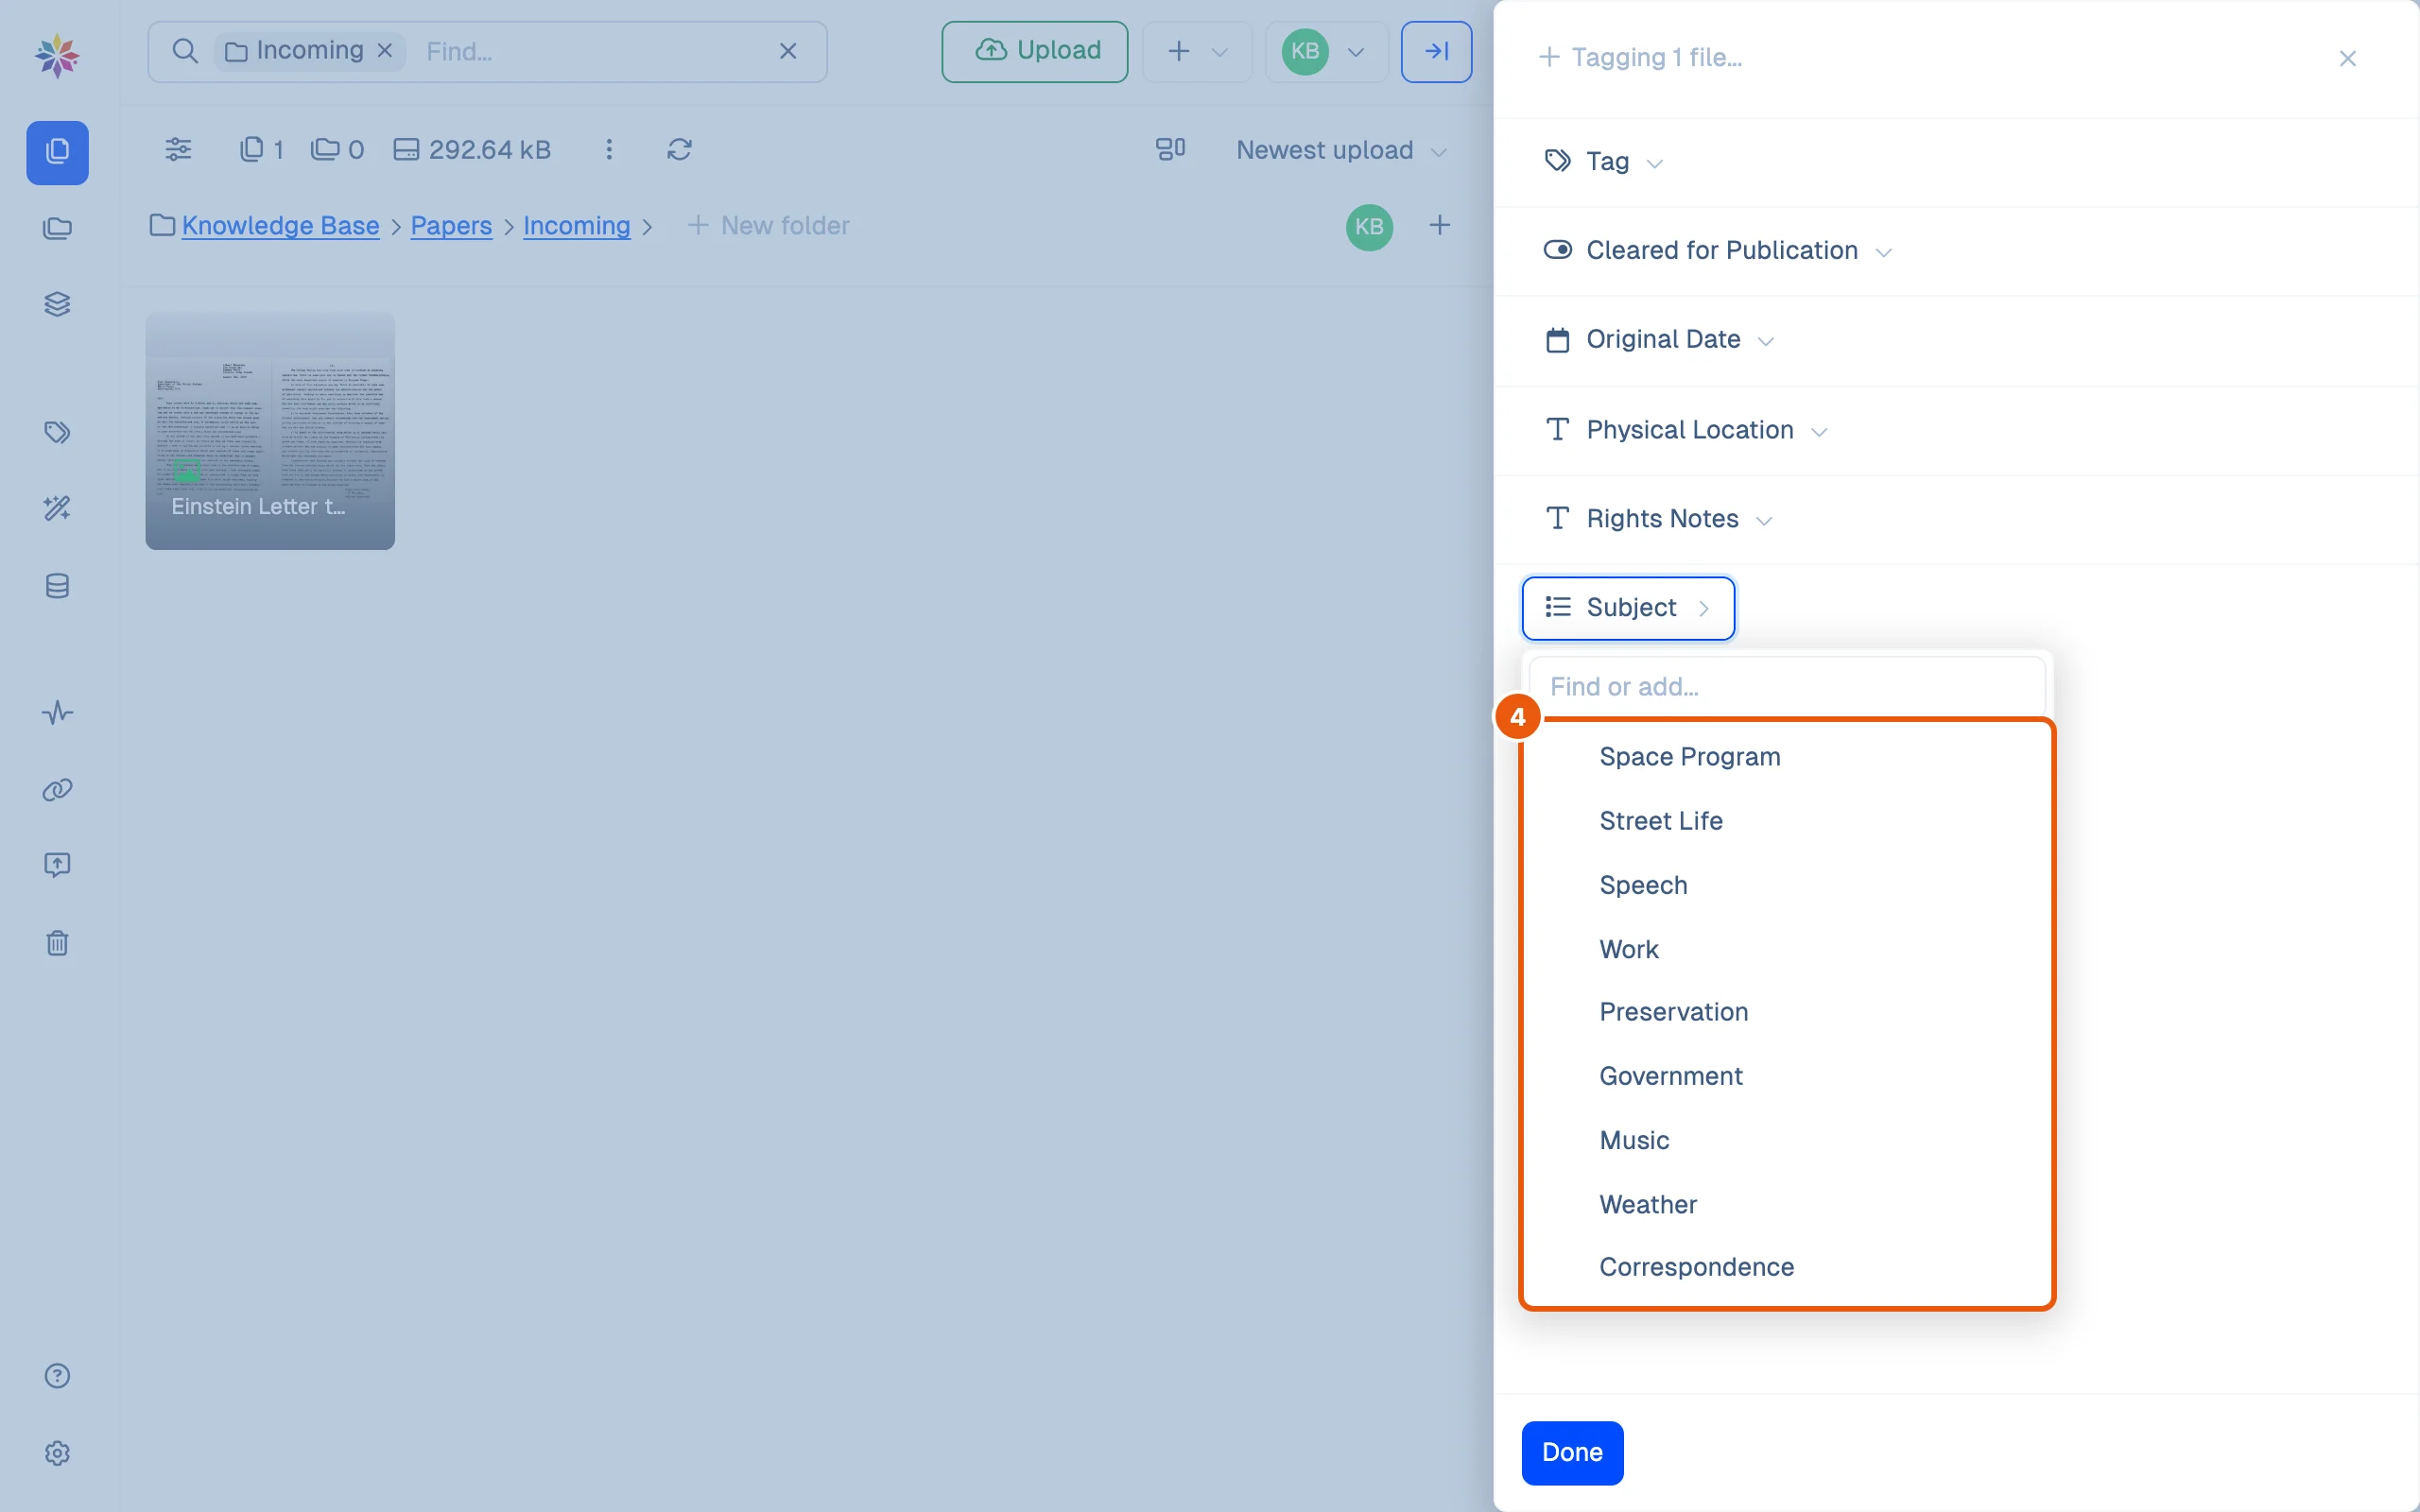Collapse the side panel arrow button
The image size is (2420, 1512).
pyautogui.click(x=1436, y=51)
